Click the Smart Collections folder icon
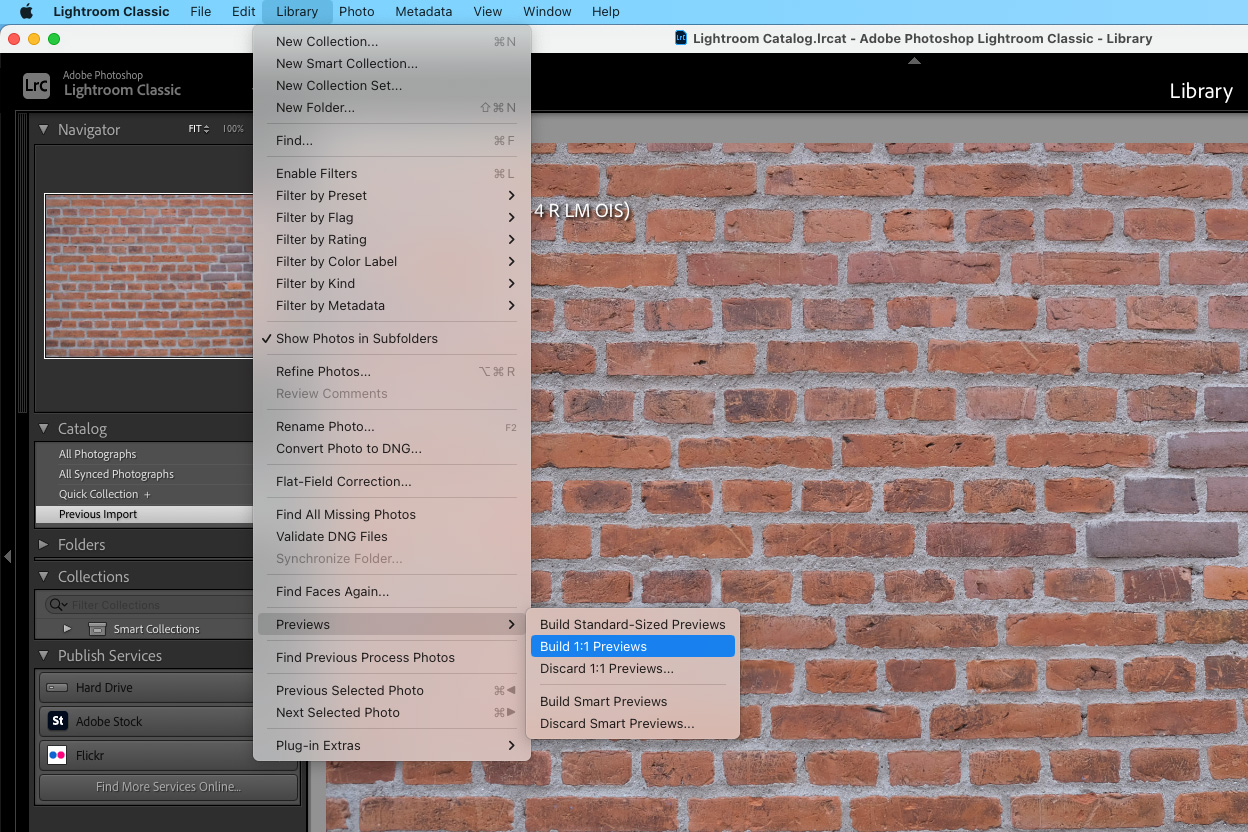1248x832 pixels. [97, 628]
